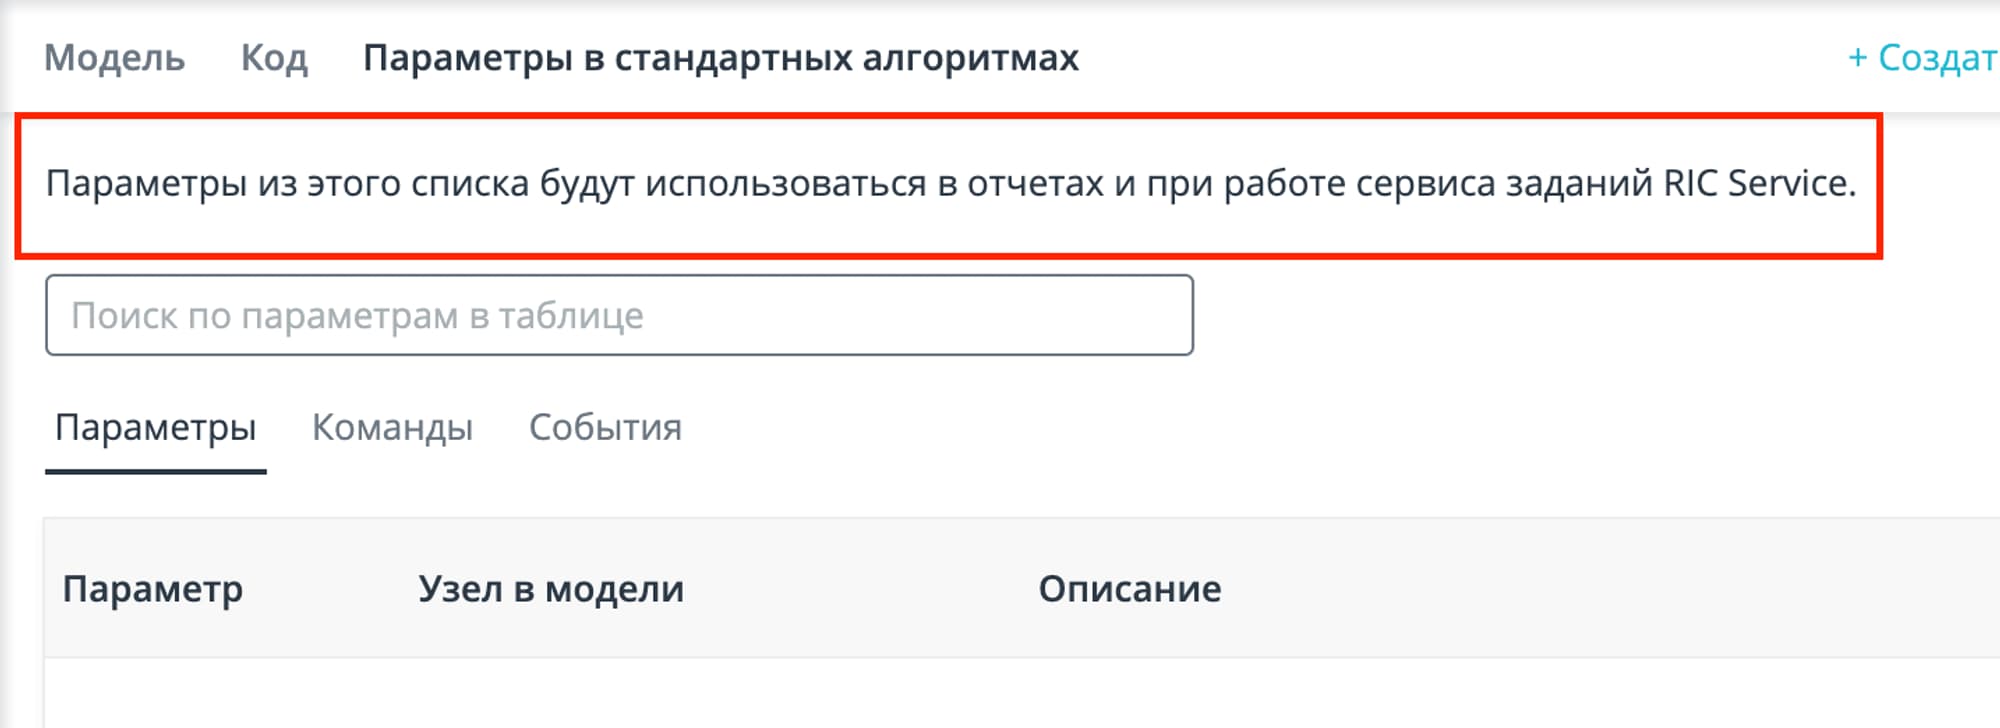This screenshot has height=728, width=2000.
Task: Open the Модель tab
Action: coord(114,58)
